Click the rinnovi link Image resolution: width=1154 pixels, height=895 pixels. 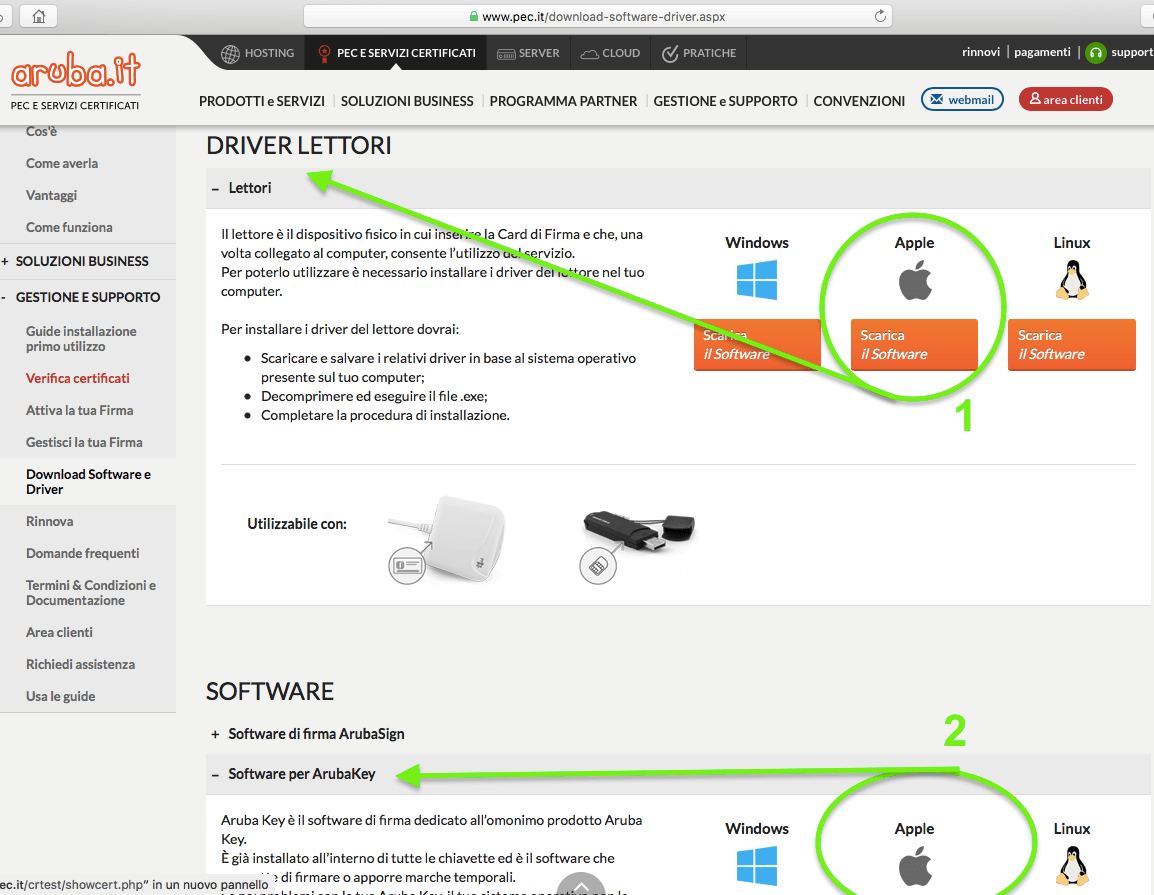[981, 52]
